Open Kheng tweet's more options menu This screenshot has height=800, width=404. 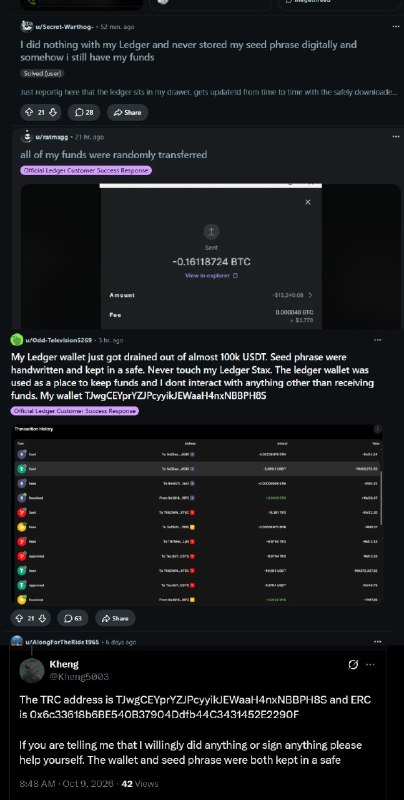click(371, 665)
